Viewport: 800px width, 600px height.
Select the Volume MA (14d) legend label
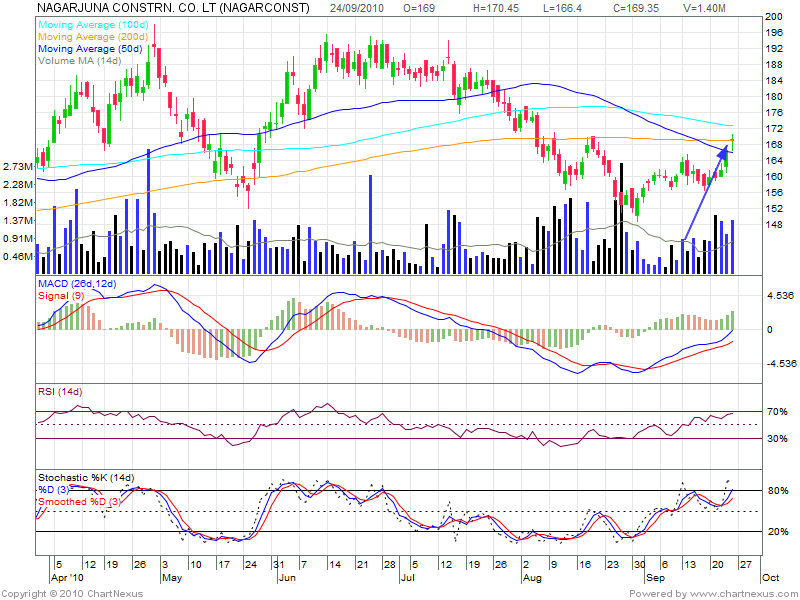pyautogui.click(x=79, y=61)
